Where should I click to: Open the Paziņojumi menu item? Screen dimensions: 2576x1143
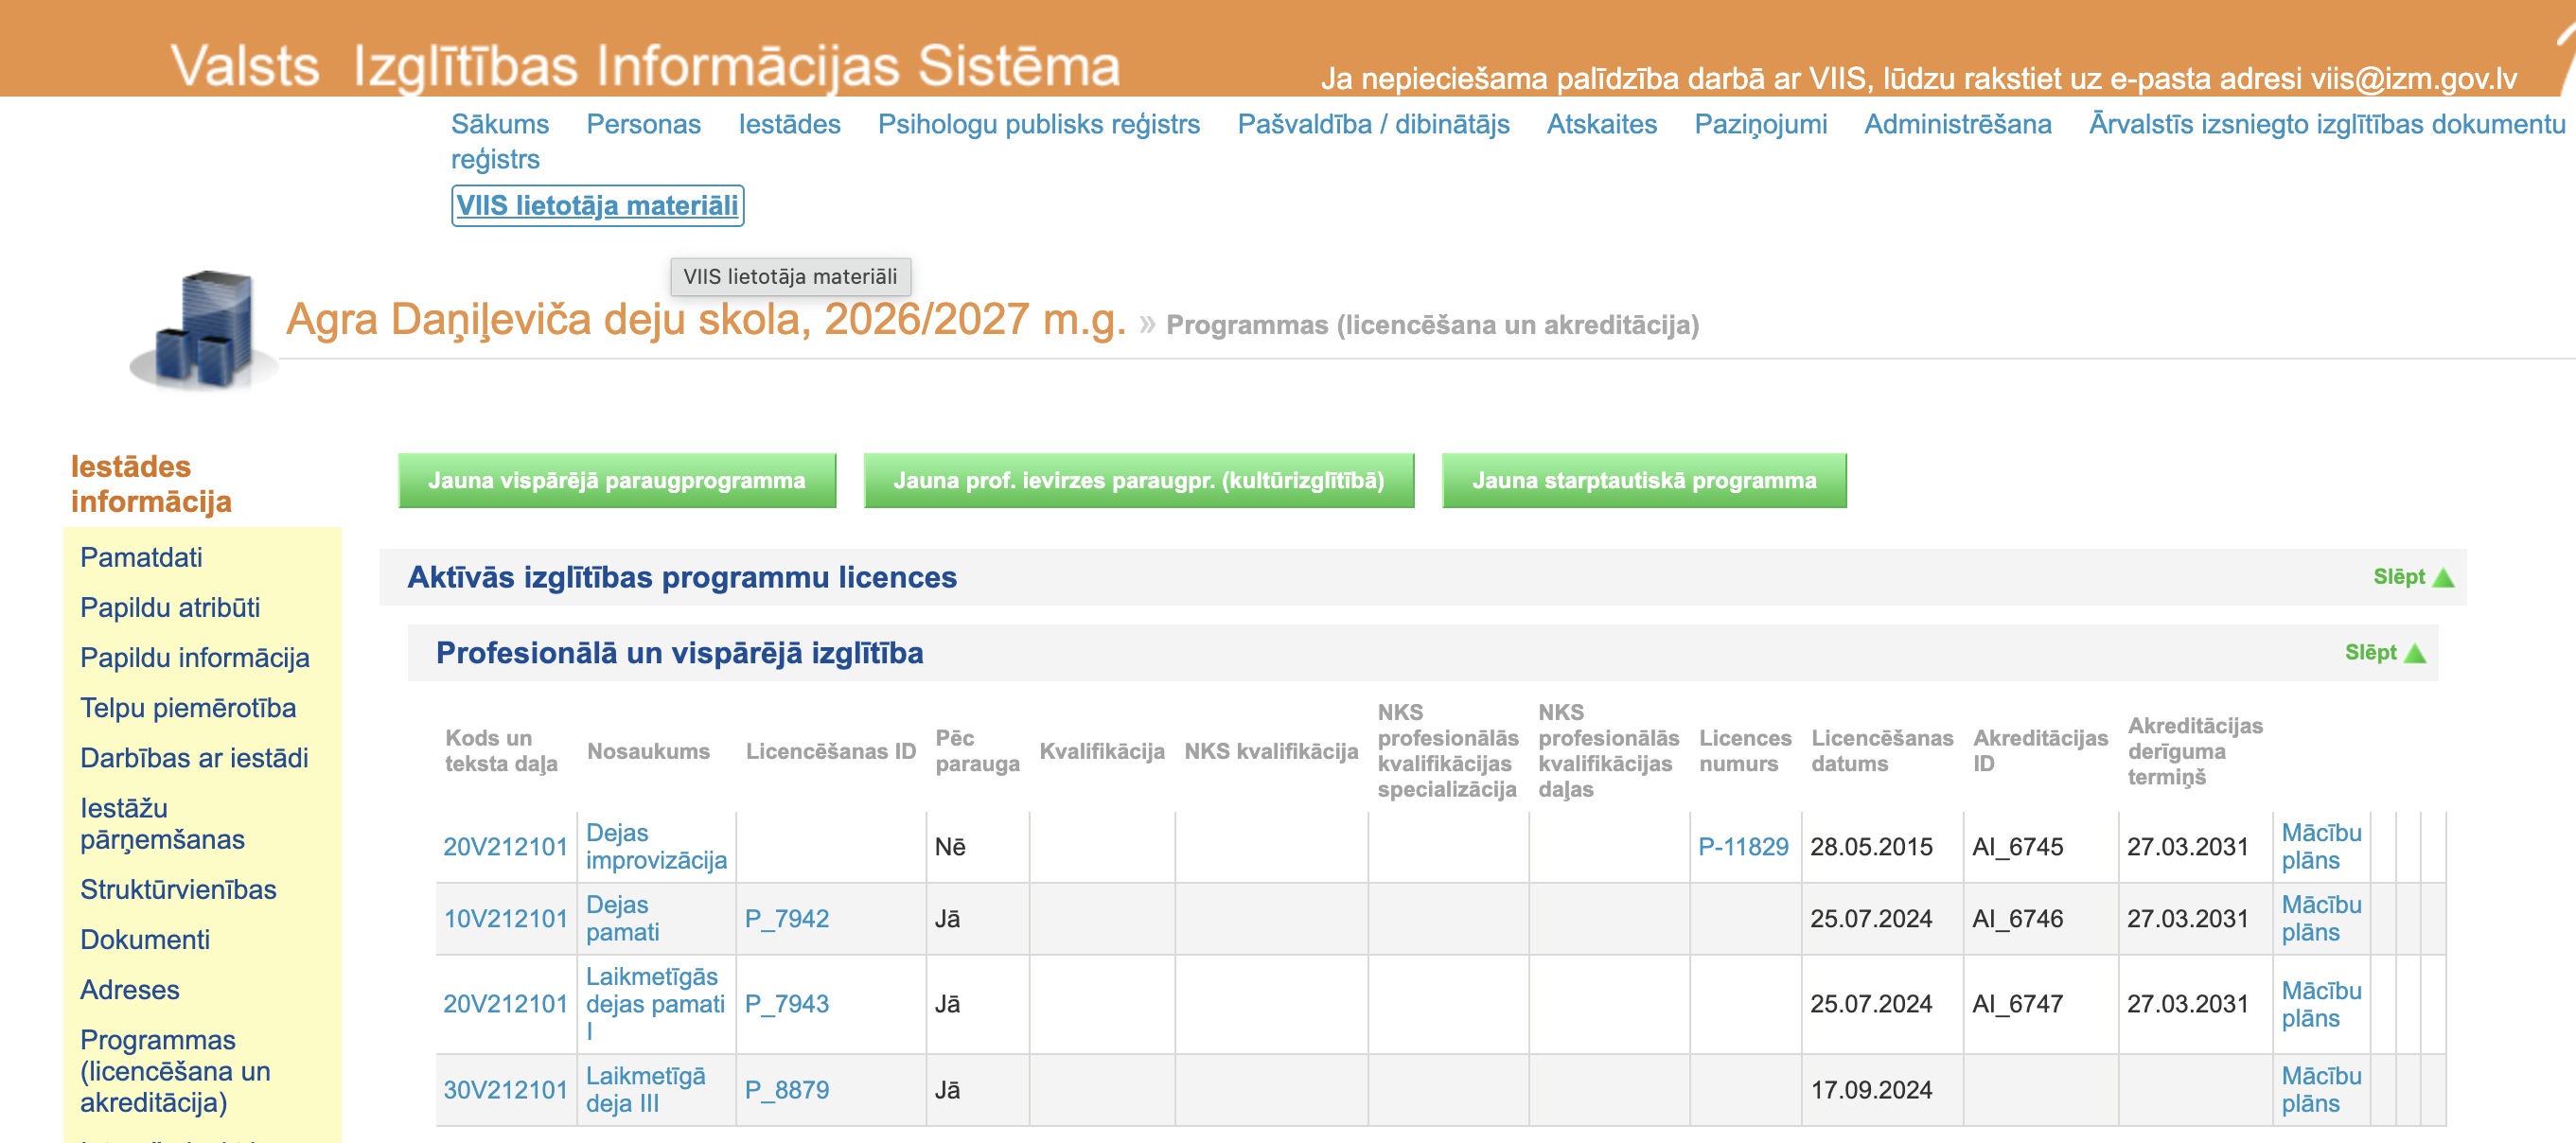1760,124
